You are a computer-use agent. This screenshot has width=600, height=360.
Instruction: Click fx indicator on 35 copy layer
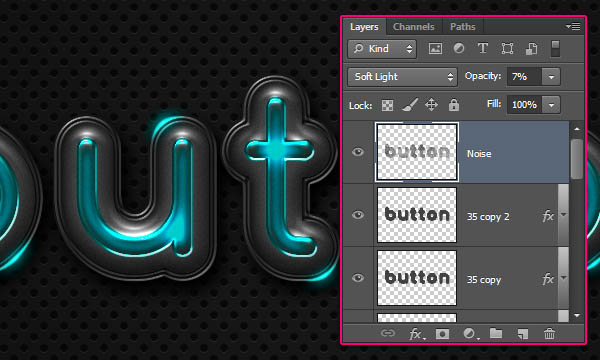point(548,279)
